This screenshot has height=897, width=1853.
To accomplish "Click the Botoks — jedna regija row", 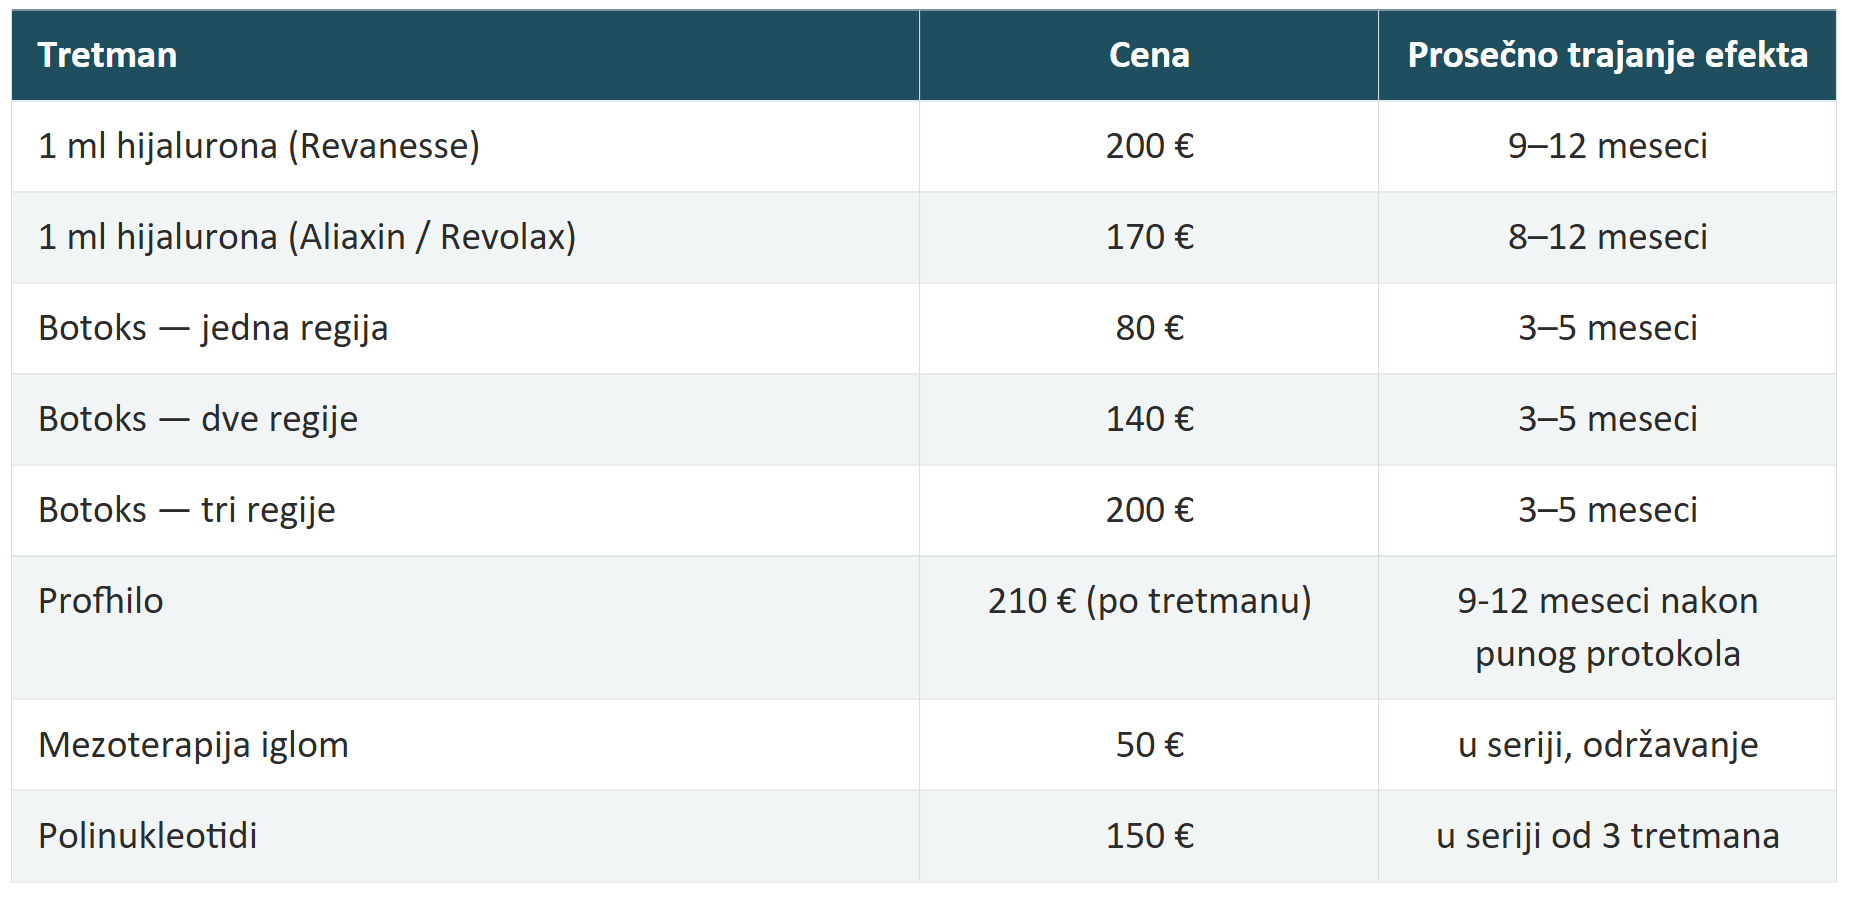I will [924, 328].
